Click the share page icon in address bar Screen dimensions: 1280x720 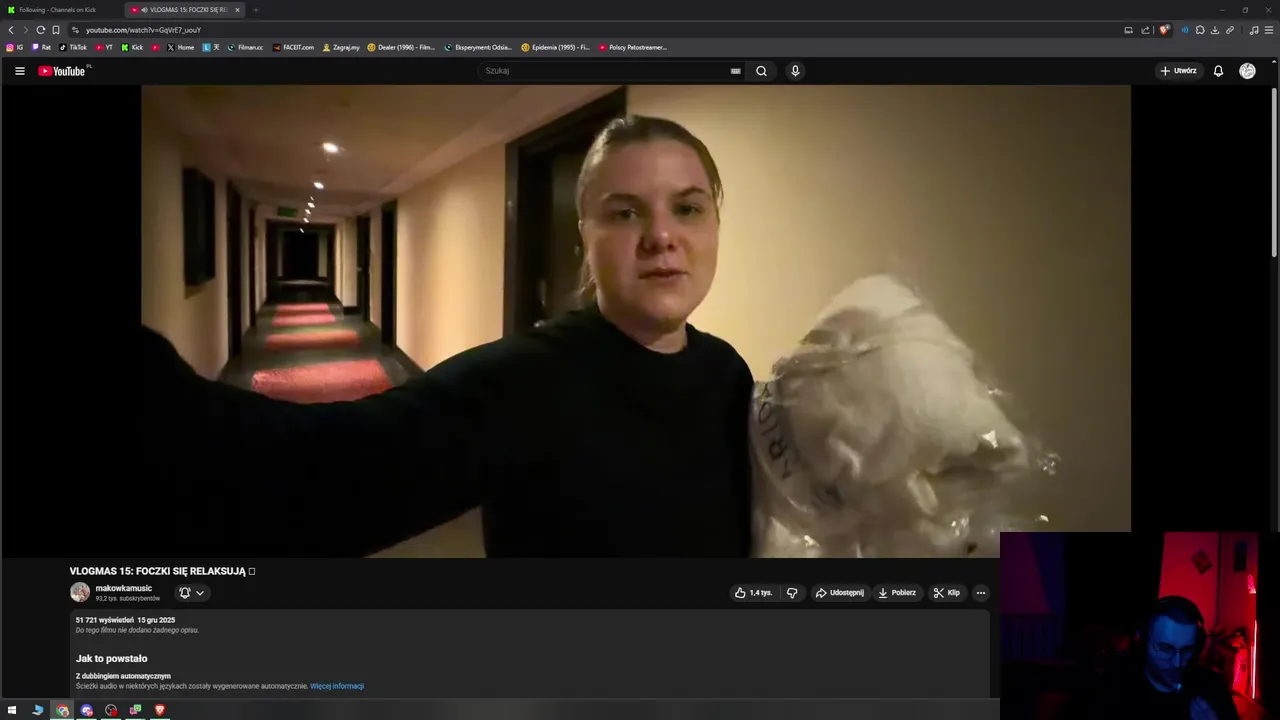click(1145, 30)
